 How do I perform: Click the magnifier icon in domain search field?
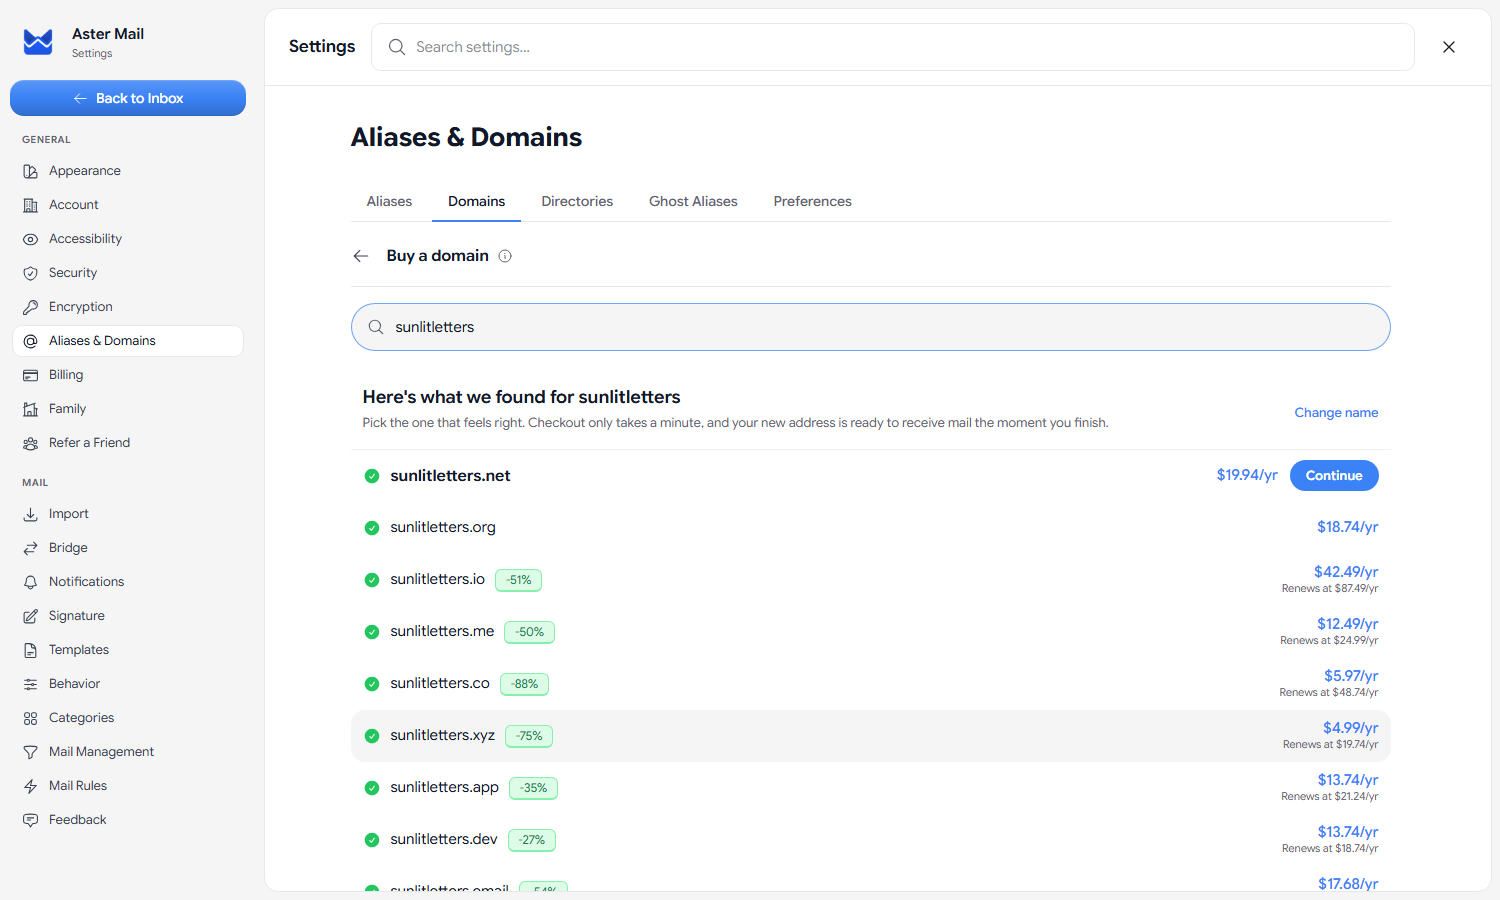click(x=376, y=327)
